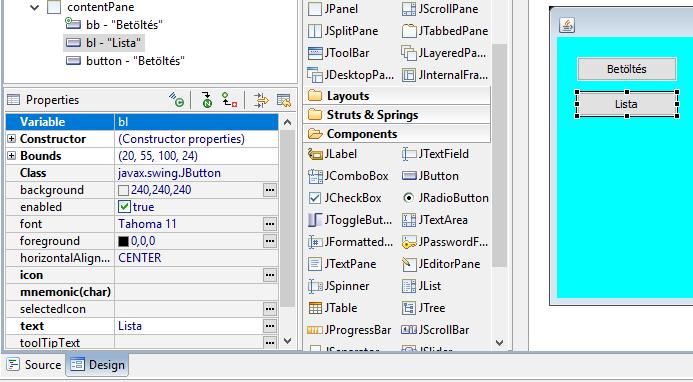Open the text property ellipsis button

pyautogui.click(x=270, y=326)
